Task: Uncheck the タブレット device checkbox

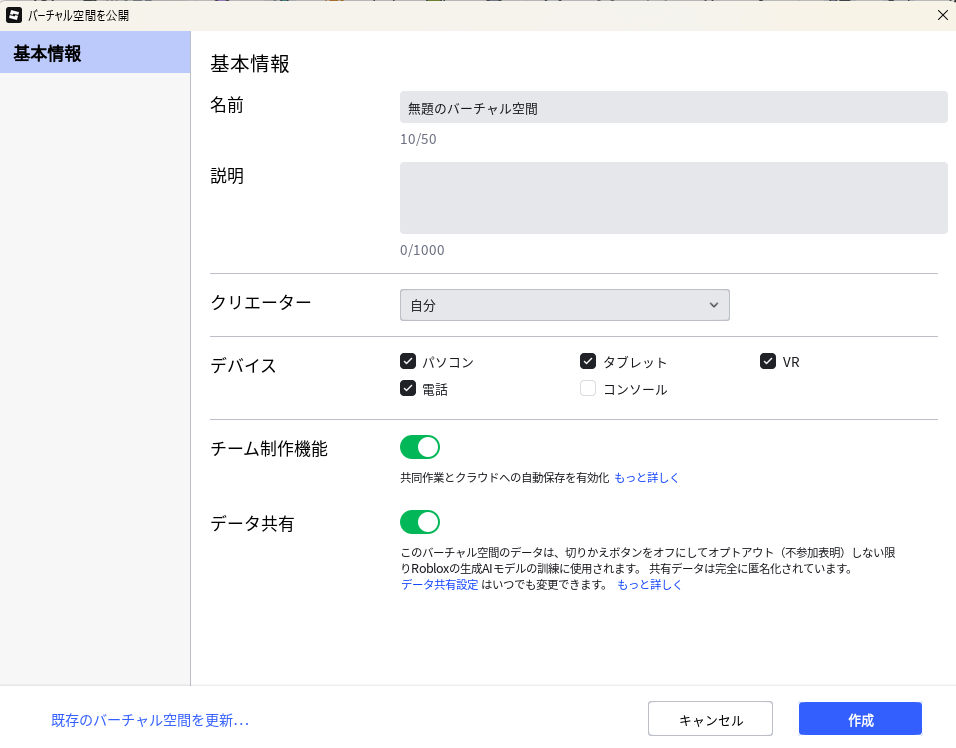Action: coord(588,361)
